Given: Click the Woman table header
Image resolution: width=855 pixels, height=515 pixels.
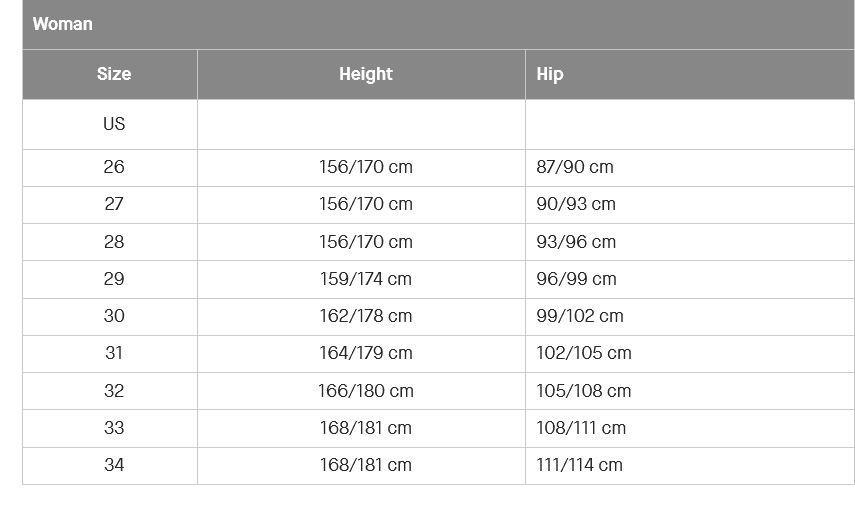Looking at the screenshot, I should click(x=438, y=24).
